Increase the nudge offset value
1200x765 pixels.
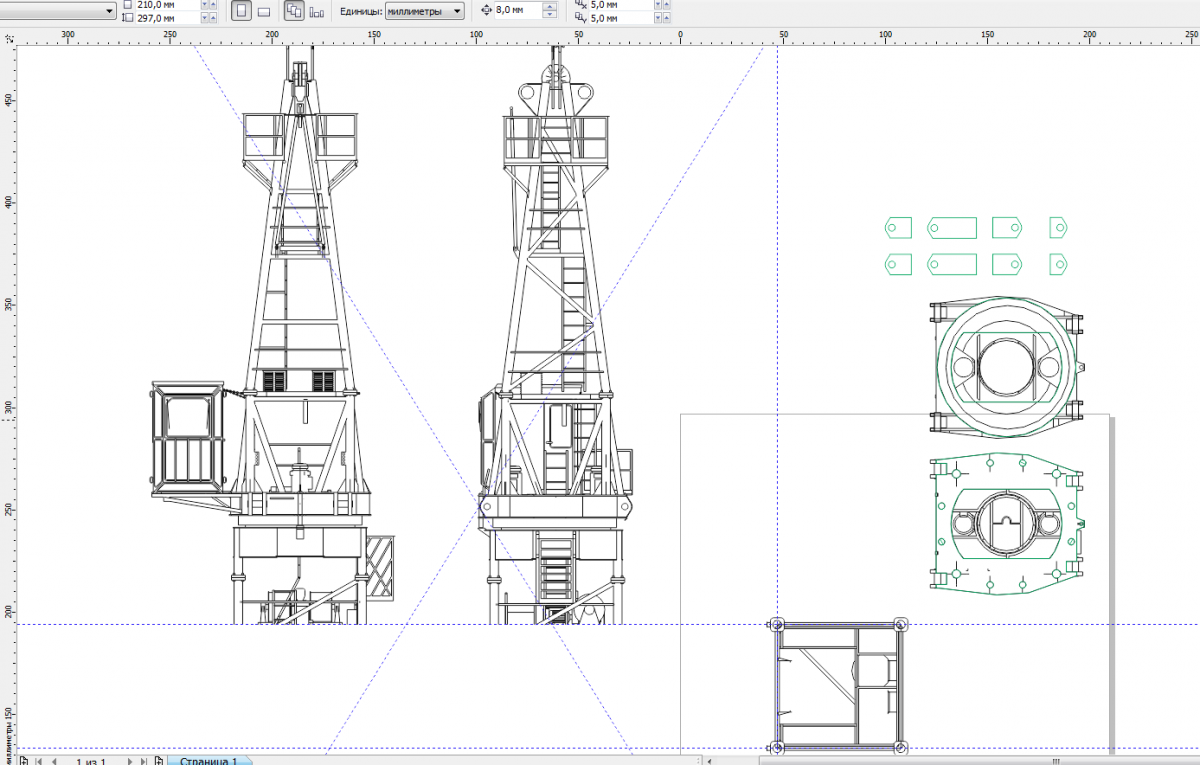(x=550, y=6)
